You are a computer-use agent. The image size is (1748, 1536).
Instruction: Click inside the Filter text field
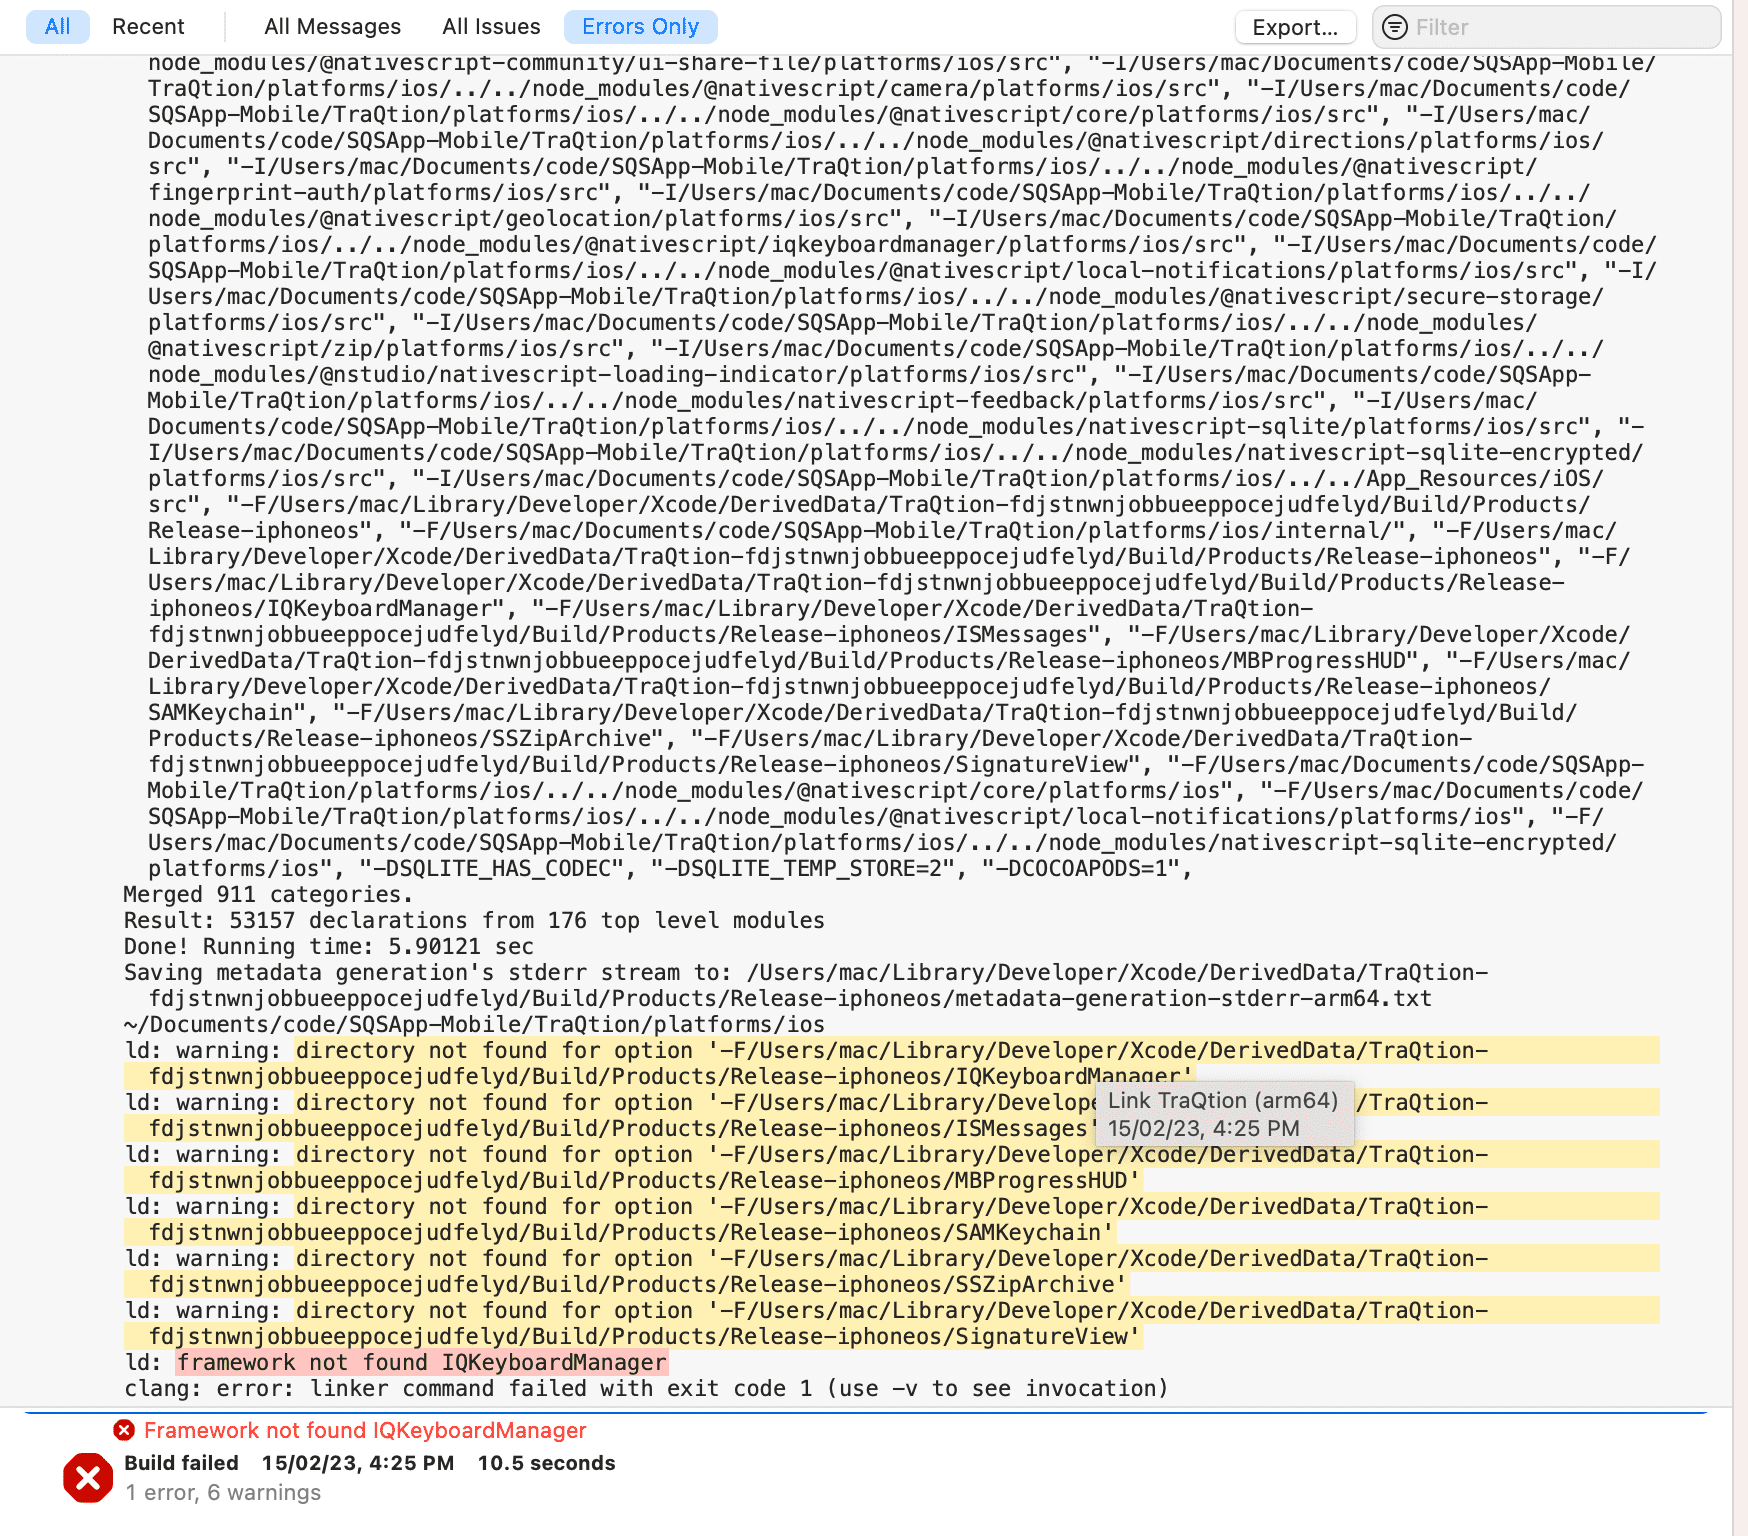tap(1500, 27)
